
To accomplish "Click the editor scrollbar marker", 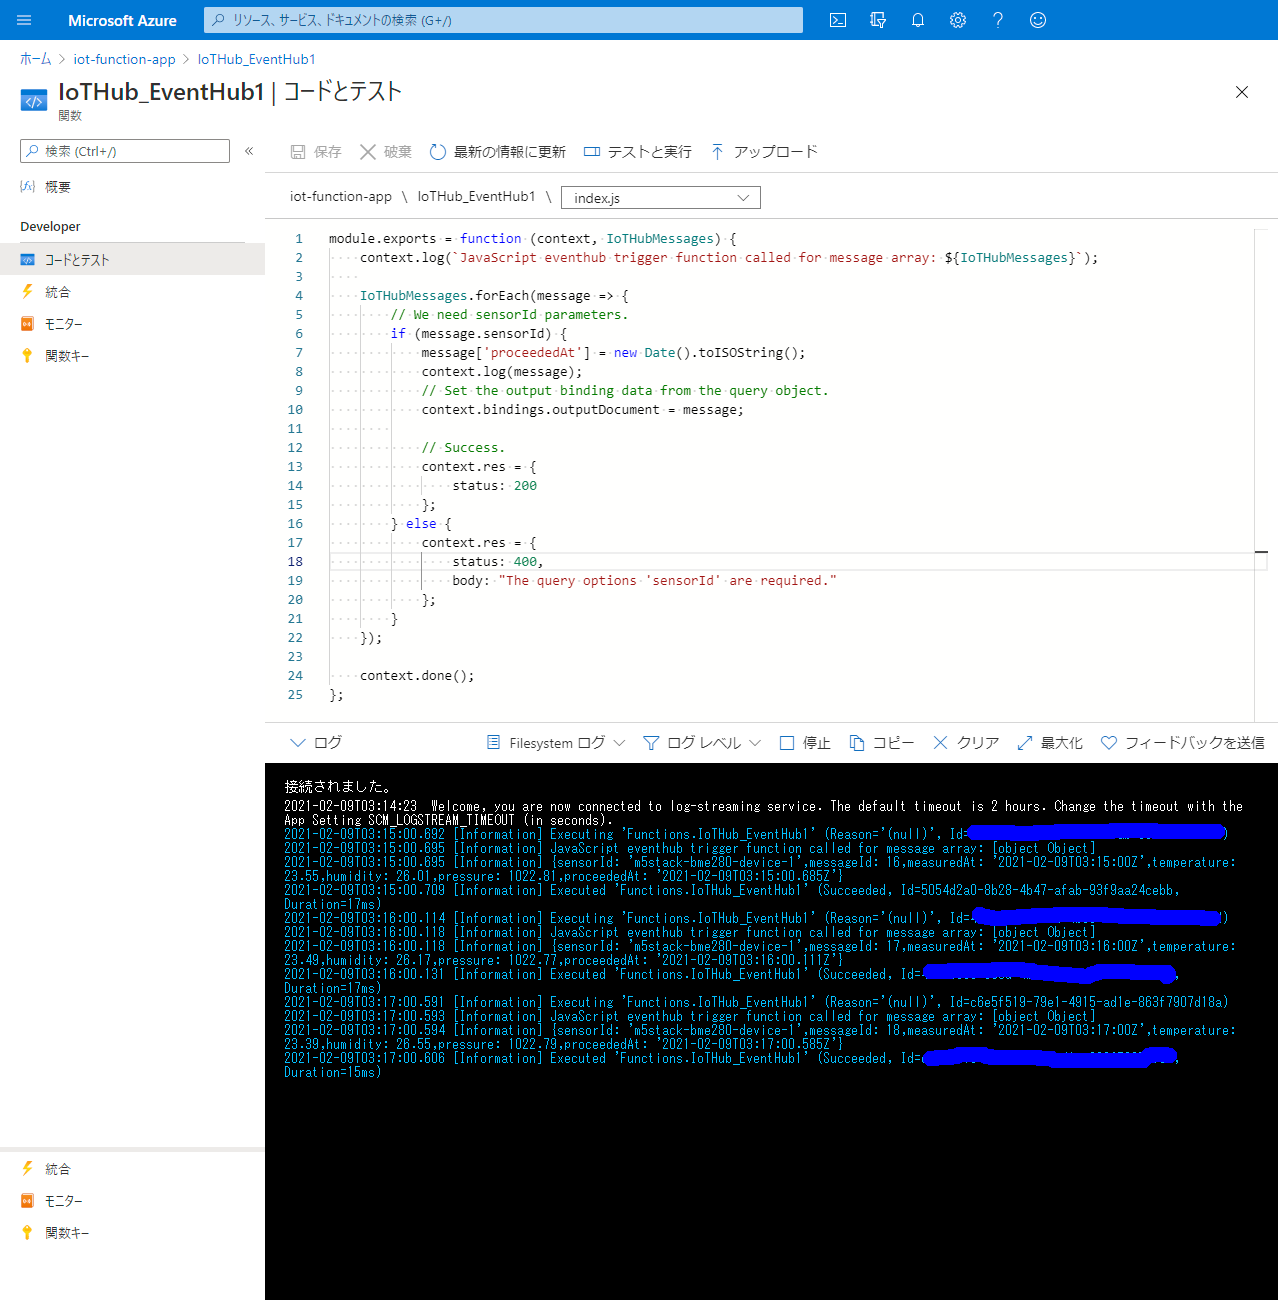I will 1261,552.
